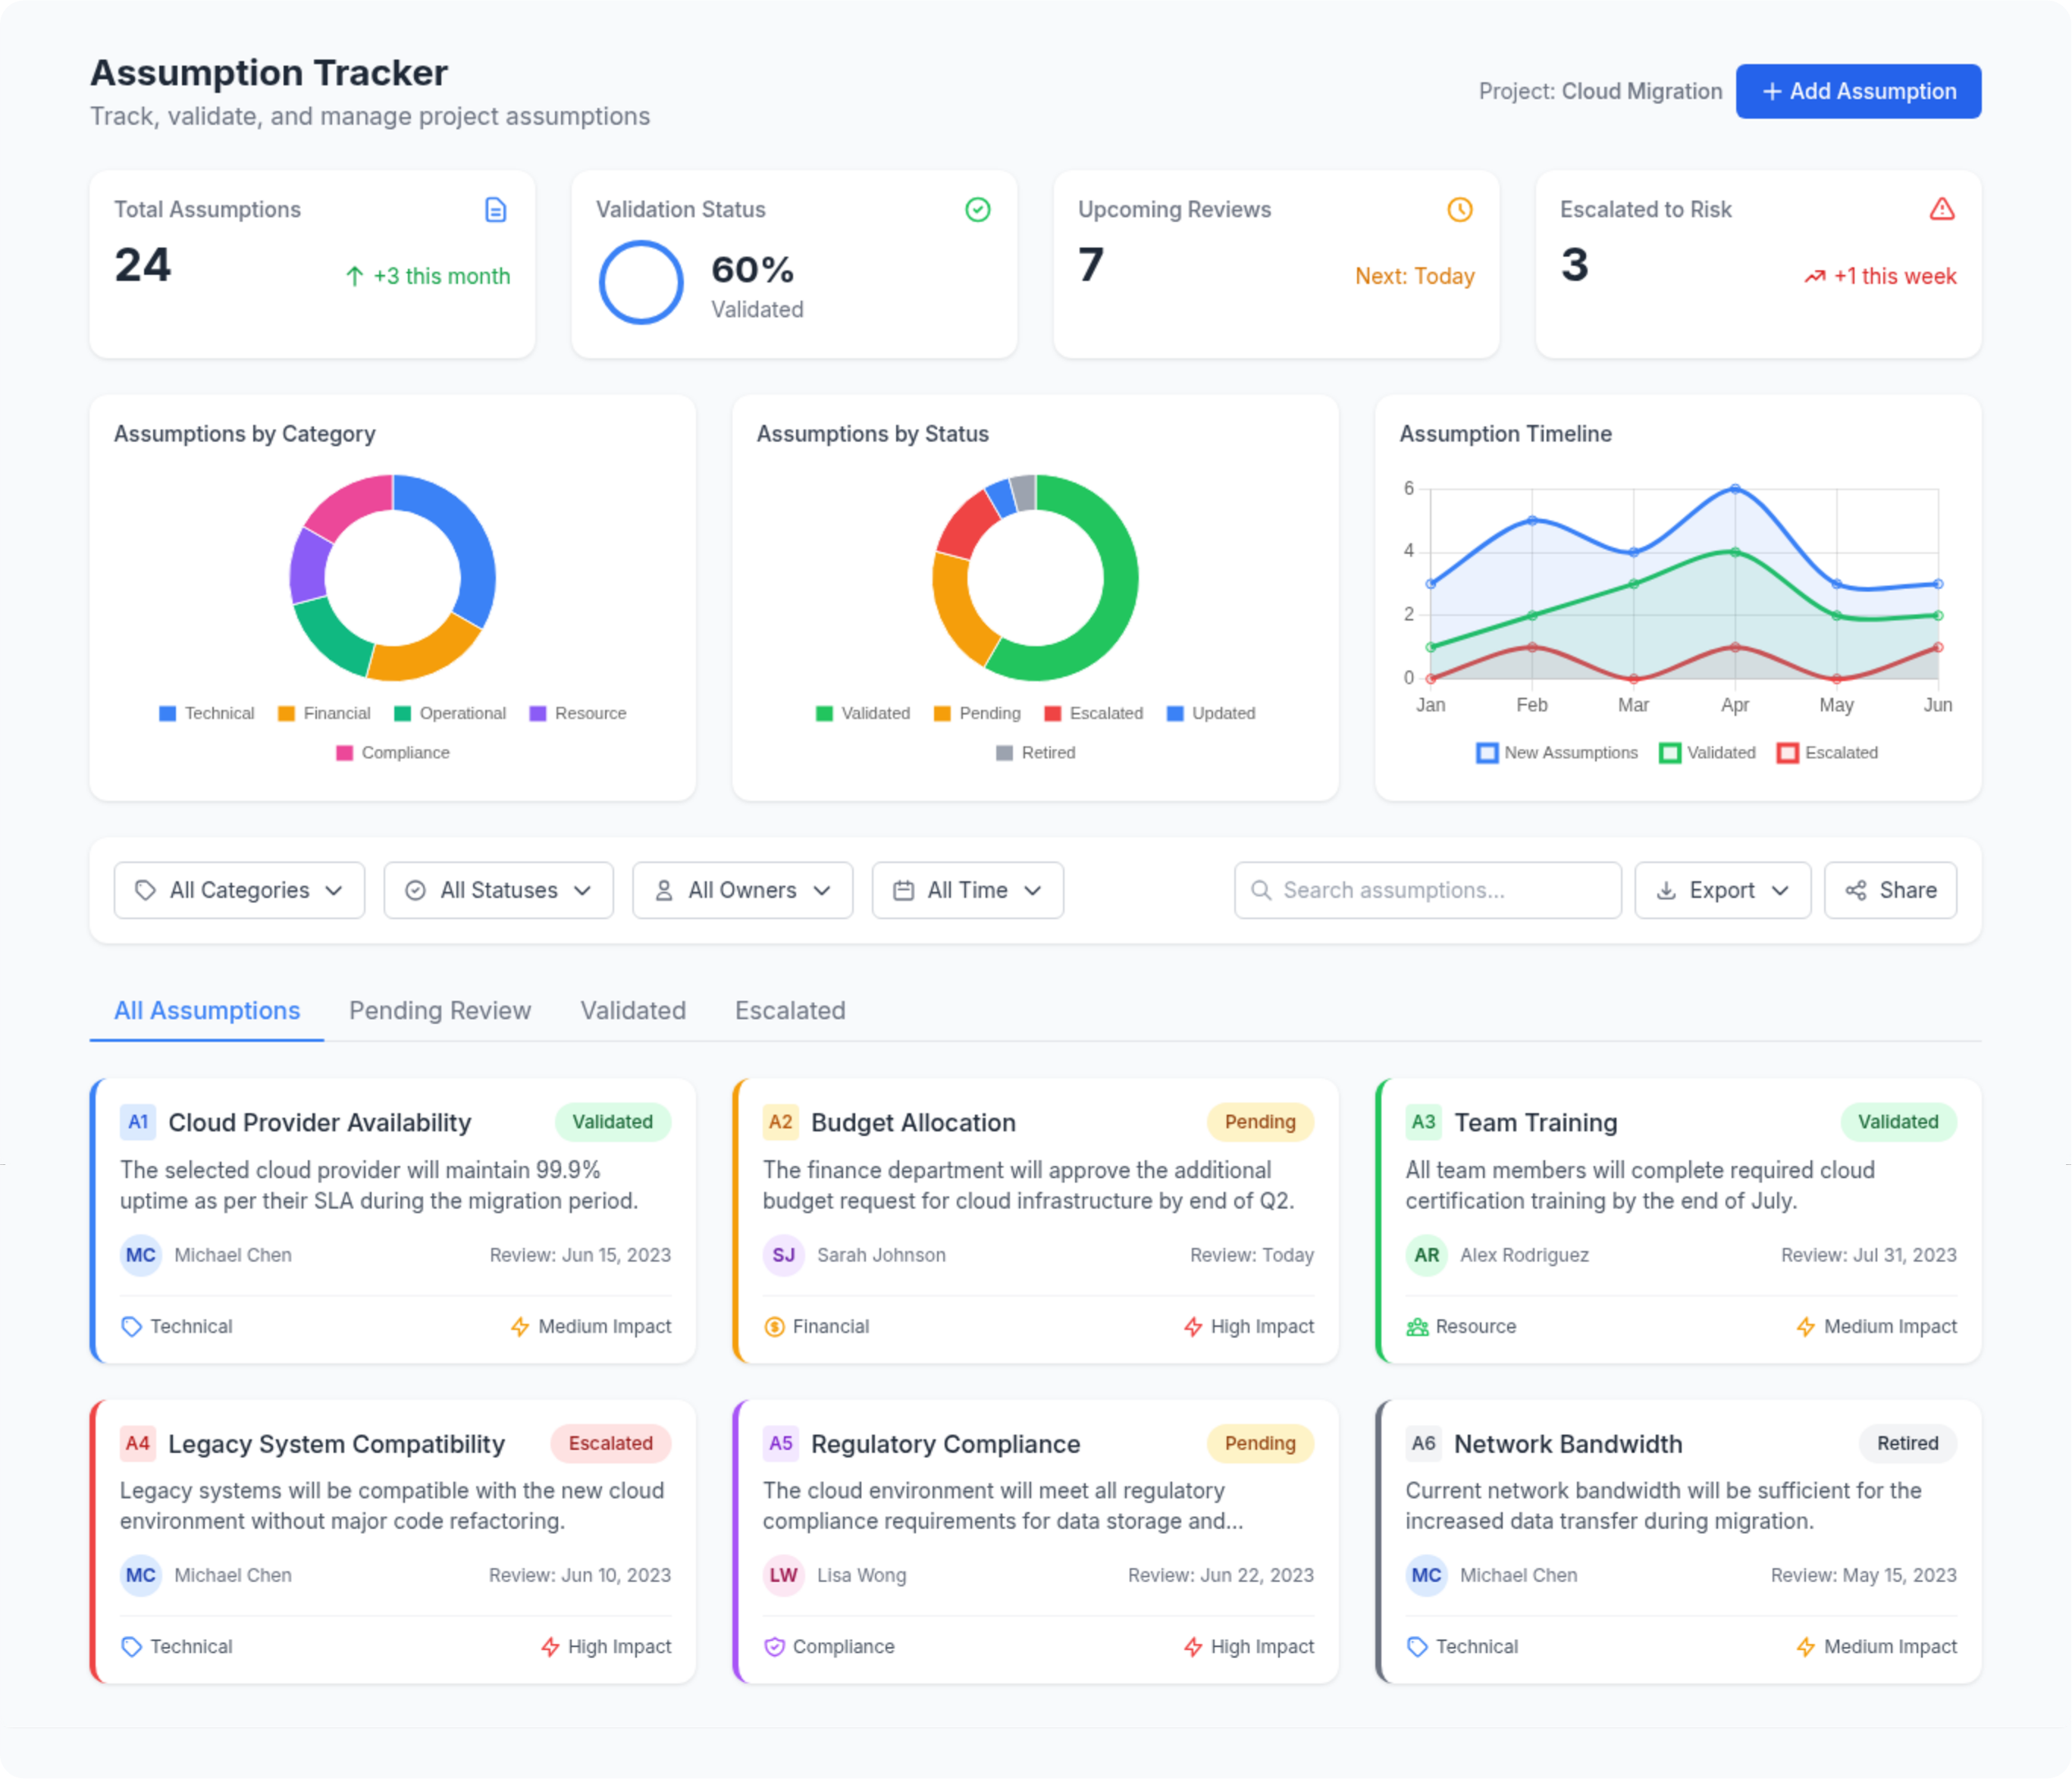Click the Add Assumption button

1858,92
